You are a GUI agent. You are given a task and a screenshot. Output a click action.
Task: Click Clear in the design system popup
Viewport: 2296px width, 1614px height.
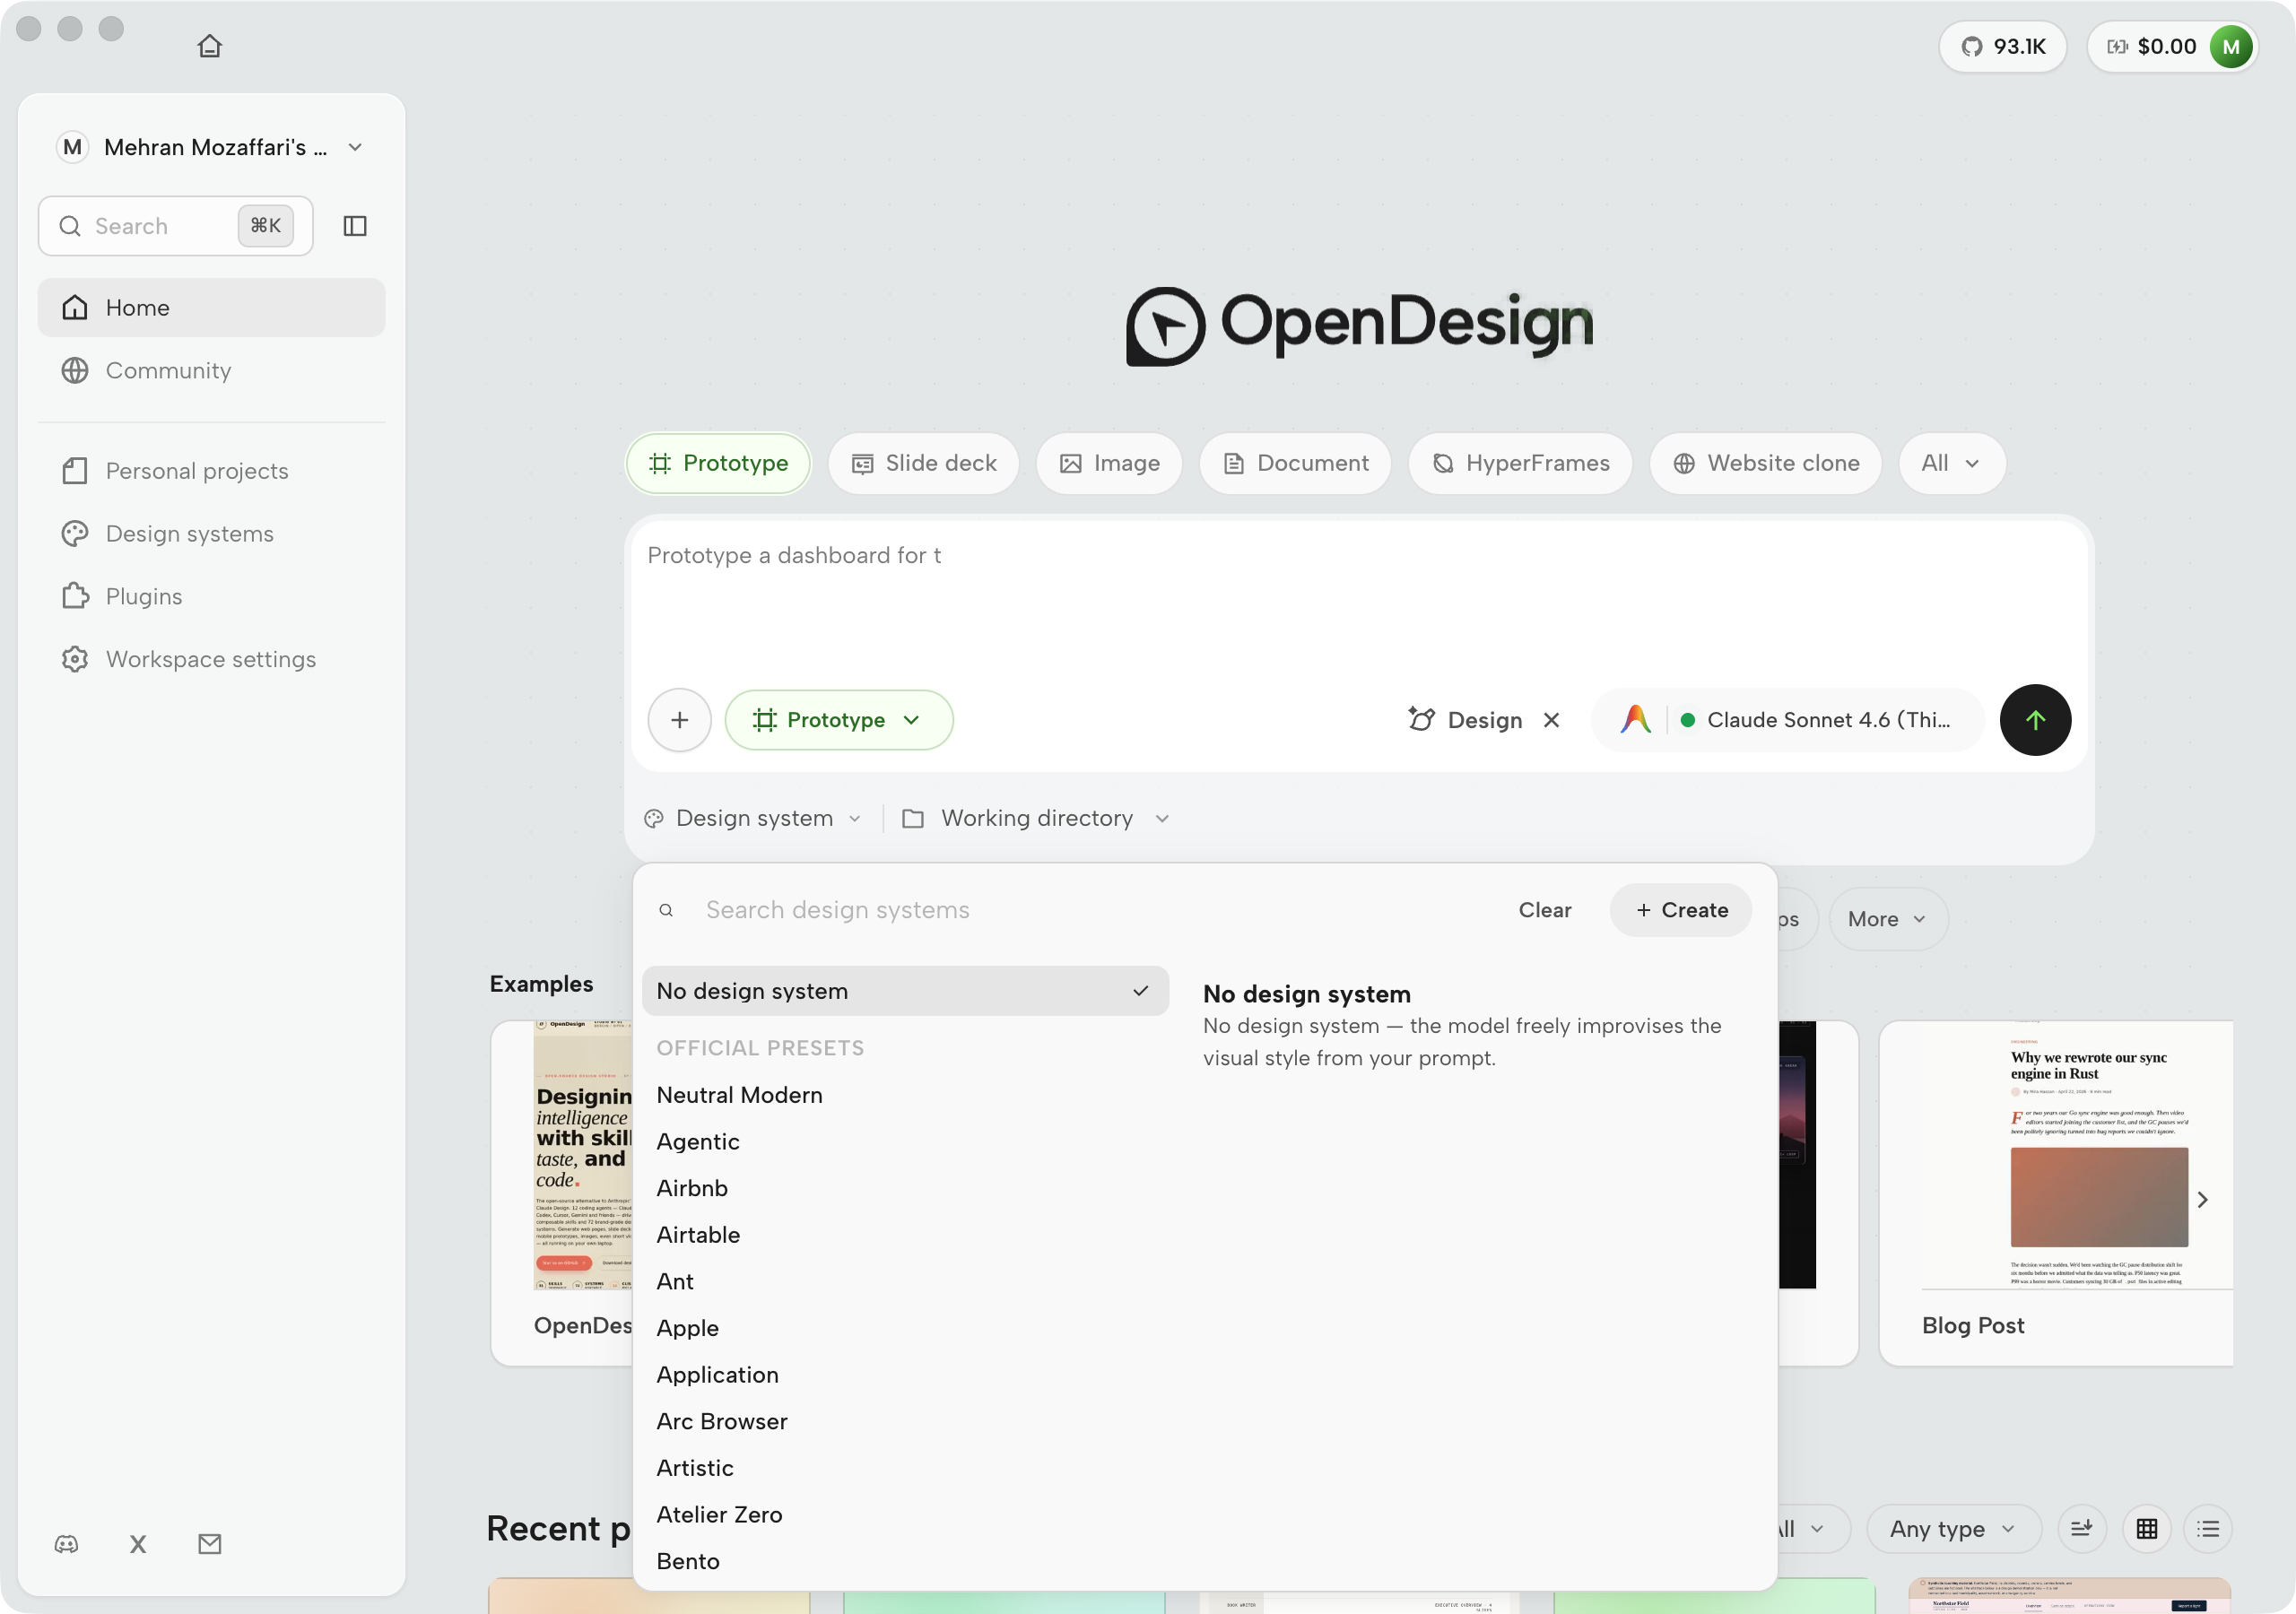click(1544, 910)
